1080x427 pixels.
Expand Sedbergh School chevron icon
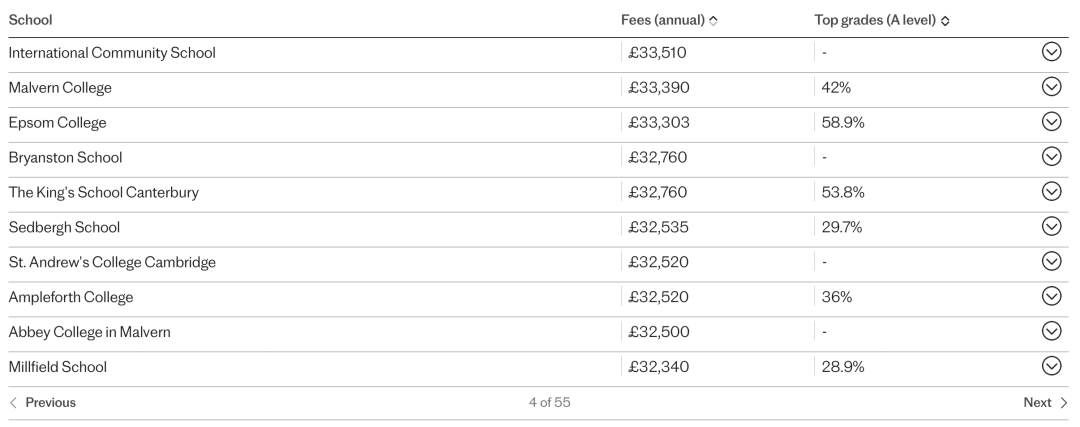click(x=1051, y=227)
